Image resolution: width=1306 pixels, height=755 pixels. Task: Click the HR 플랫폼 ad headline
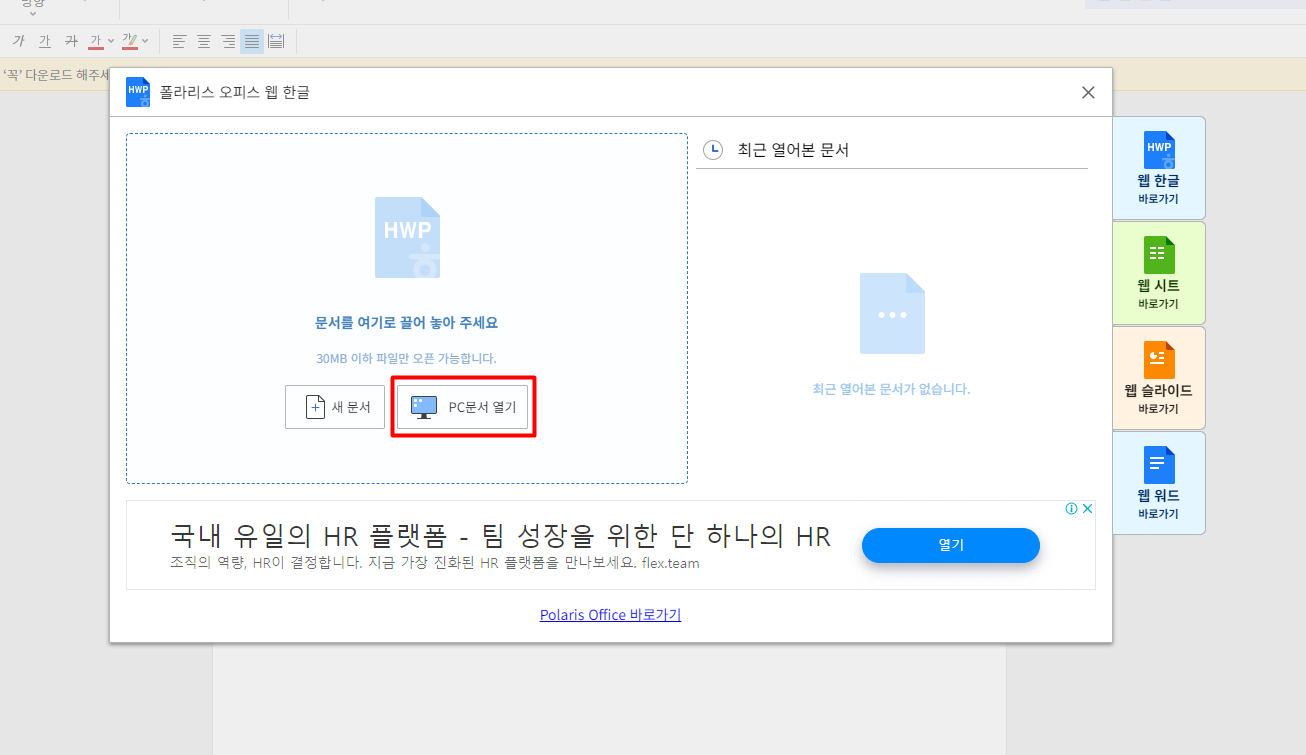tap(501, 536)
